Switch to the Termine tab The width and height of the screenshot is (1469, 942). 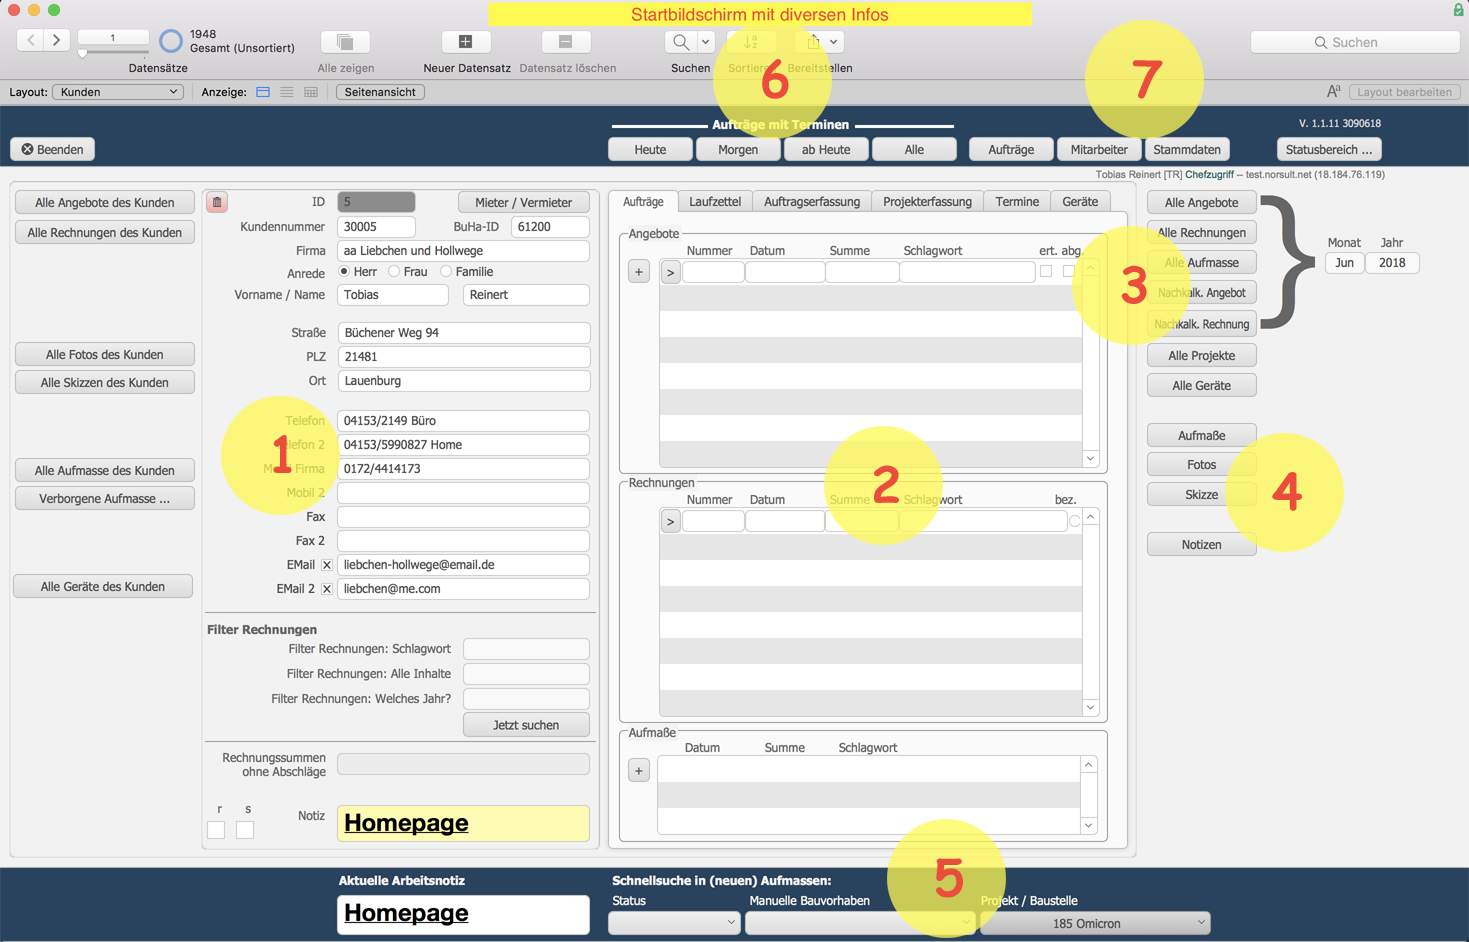(1017, 202)
